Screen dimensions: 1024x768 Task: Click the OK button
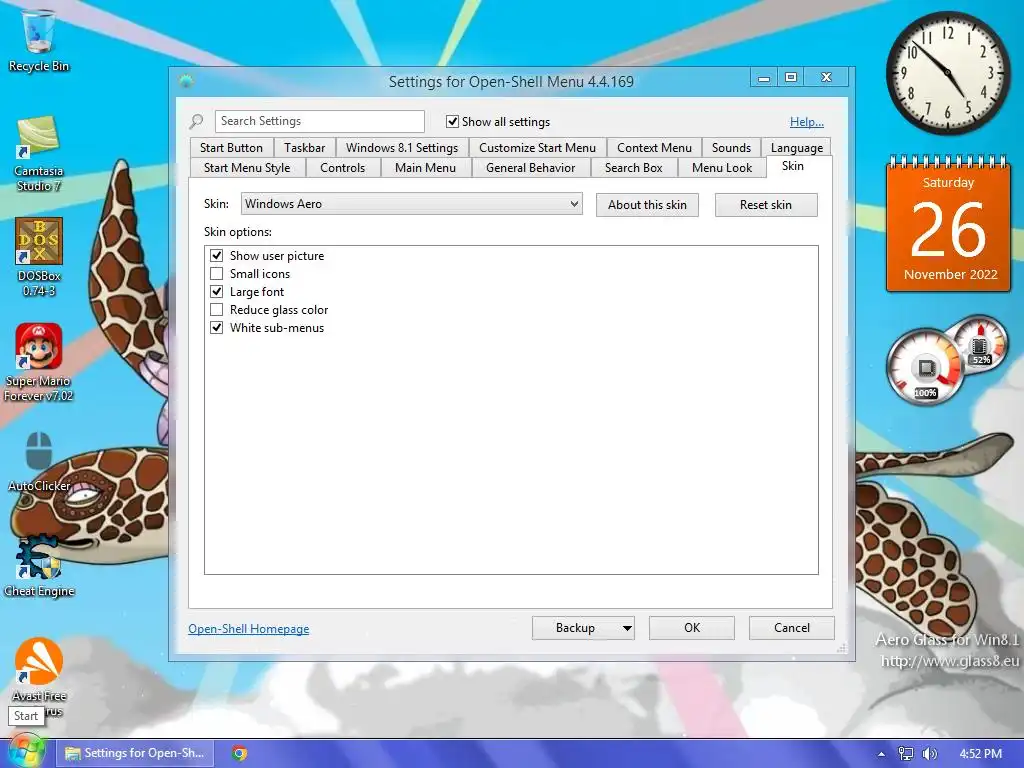(692, 628)
